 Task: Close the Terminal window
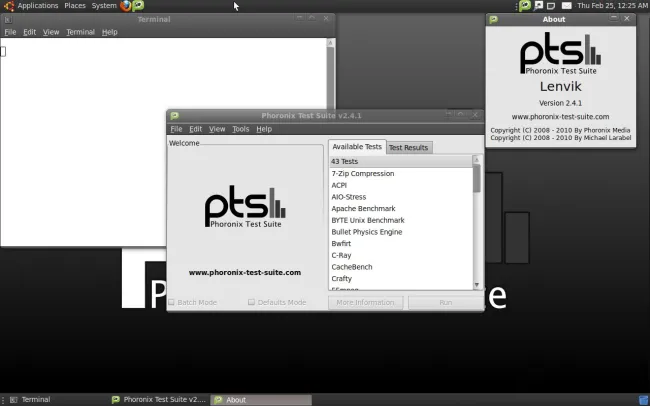326,18
